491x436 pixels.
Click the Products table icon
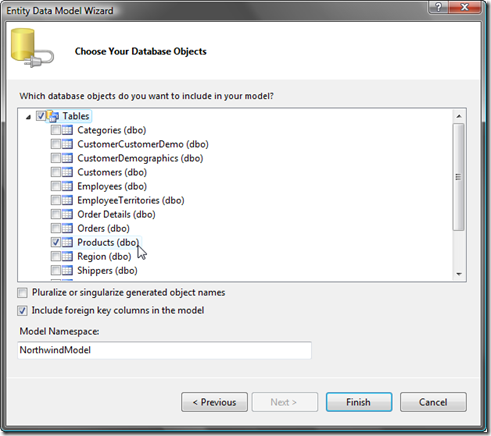tap(67, 242)
